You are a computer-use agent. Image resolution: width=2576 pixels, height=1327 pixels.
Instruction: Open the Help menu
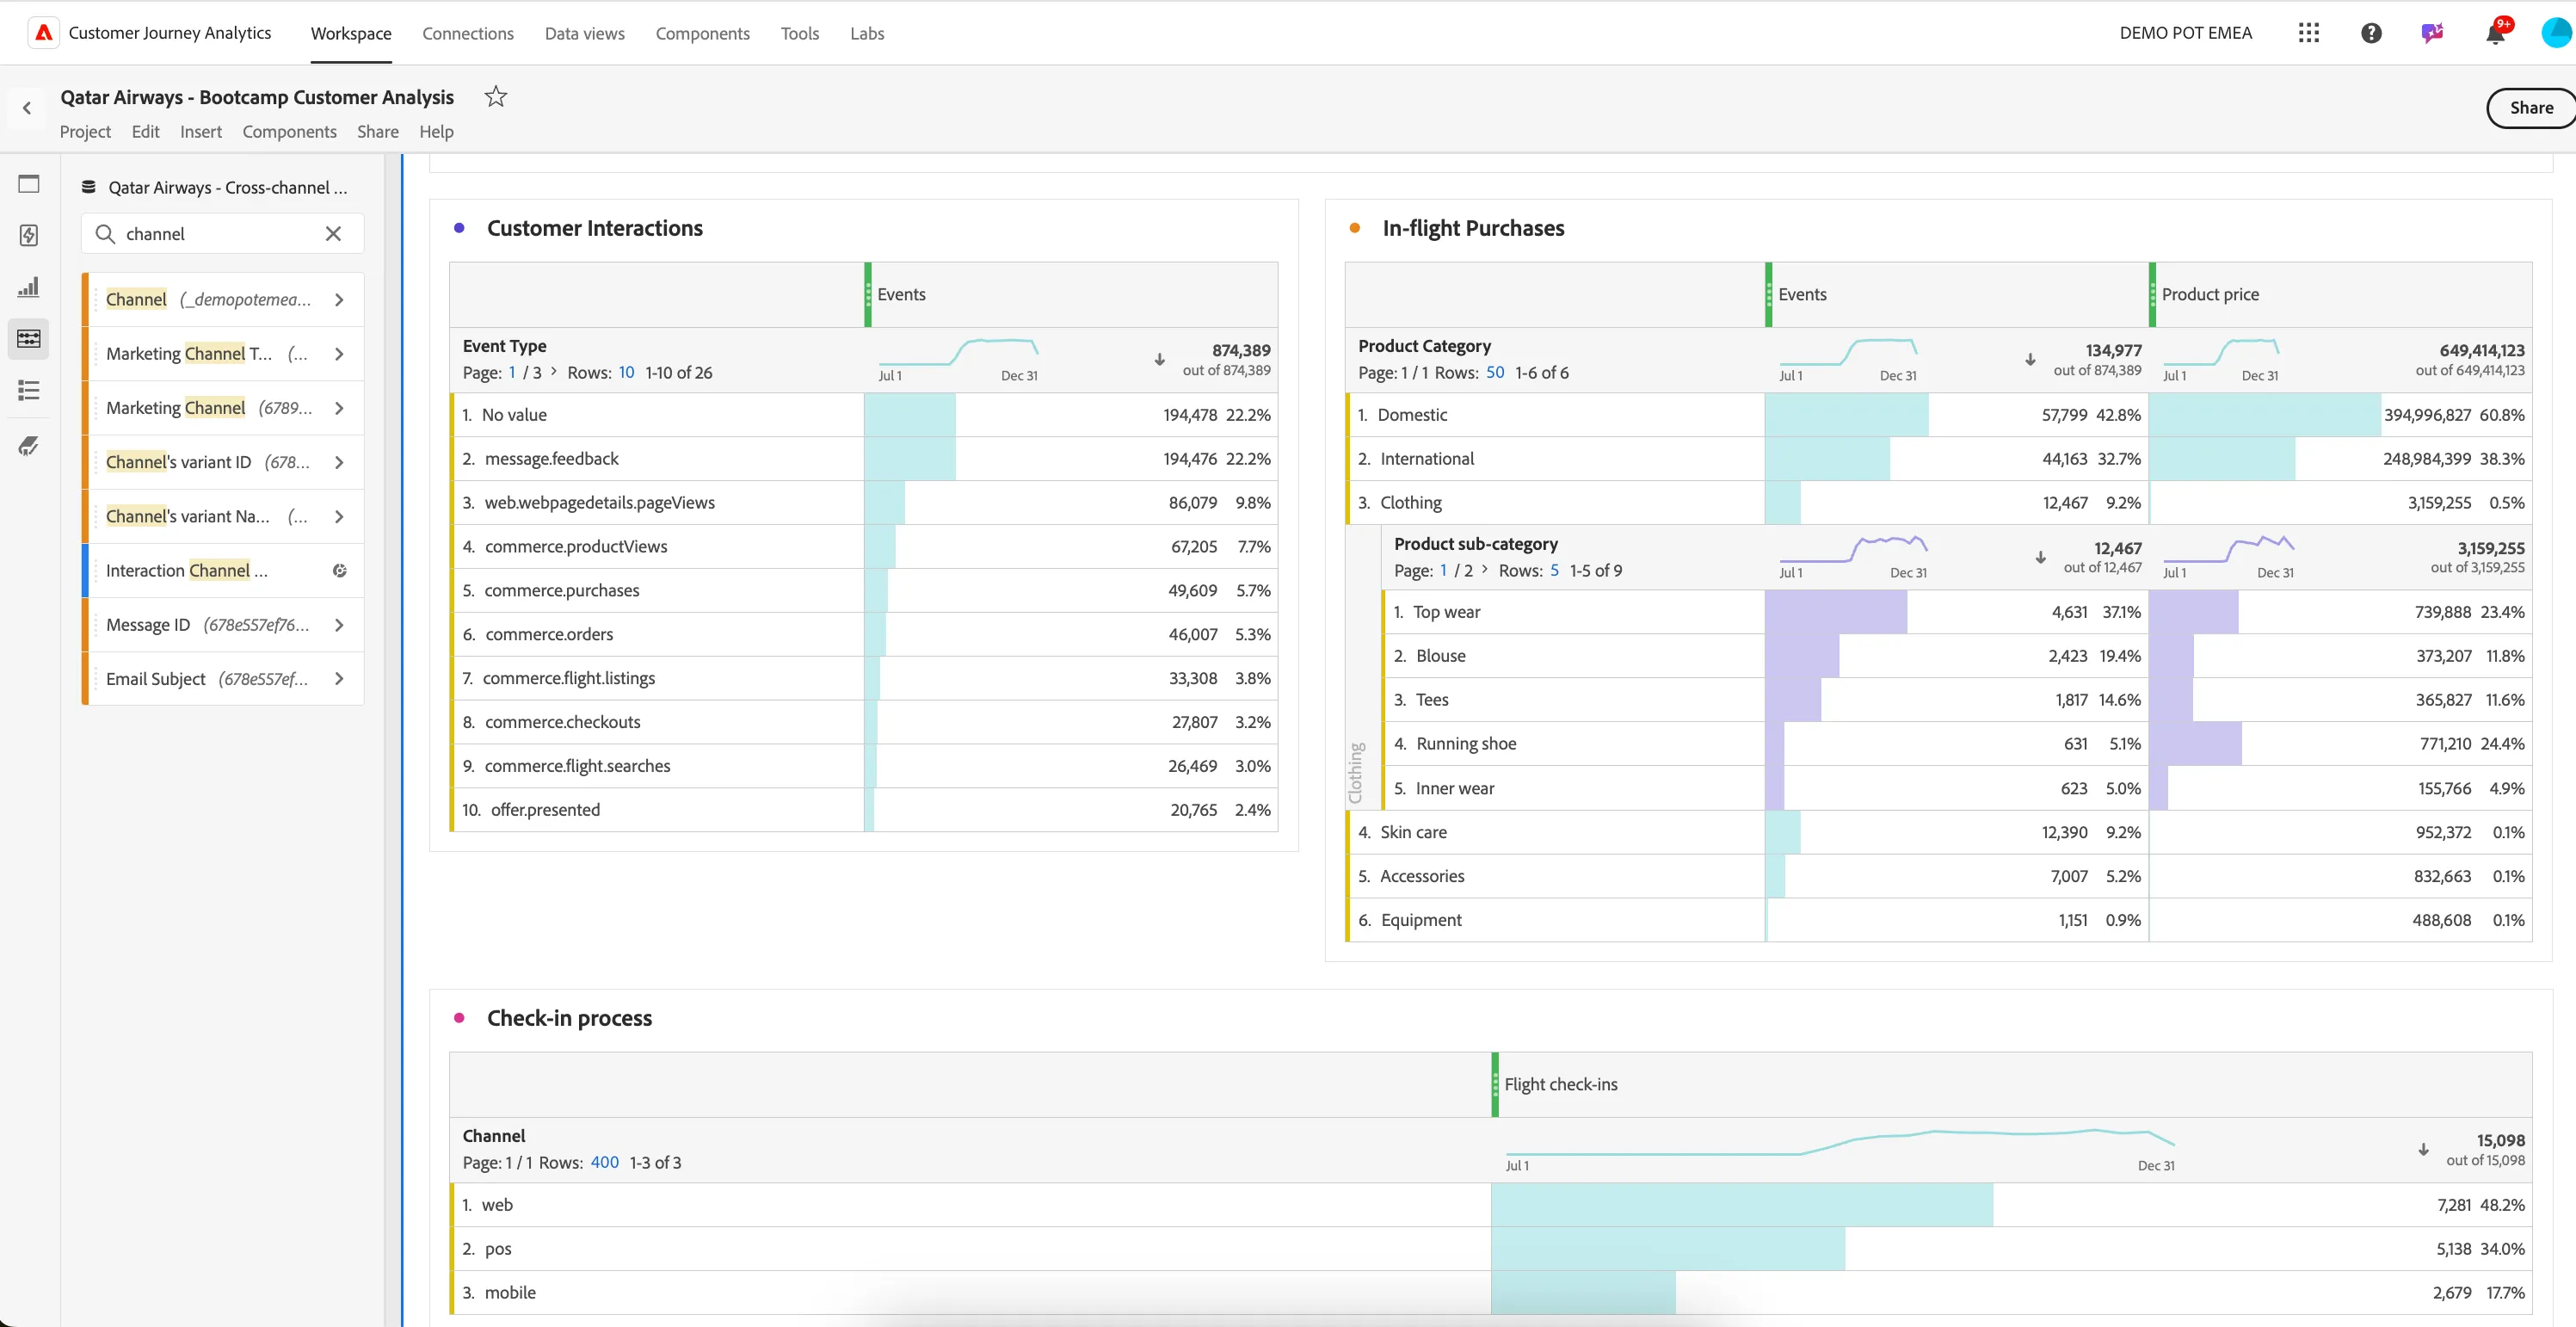(x=436, y=131)
